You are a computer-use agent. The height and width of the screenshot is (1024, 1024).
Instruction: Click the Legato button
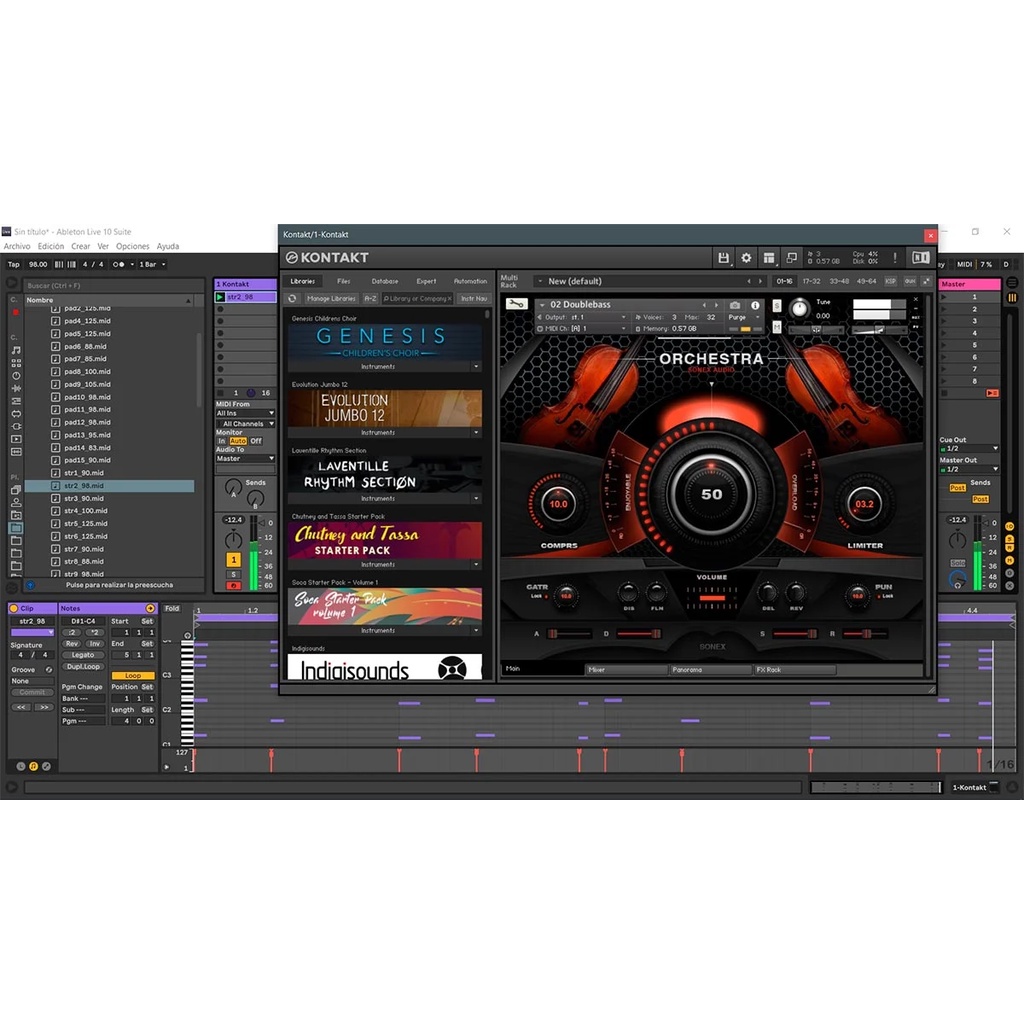(x=83, y=655)
